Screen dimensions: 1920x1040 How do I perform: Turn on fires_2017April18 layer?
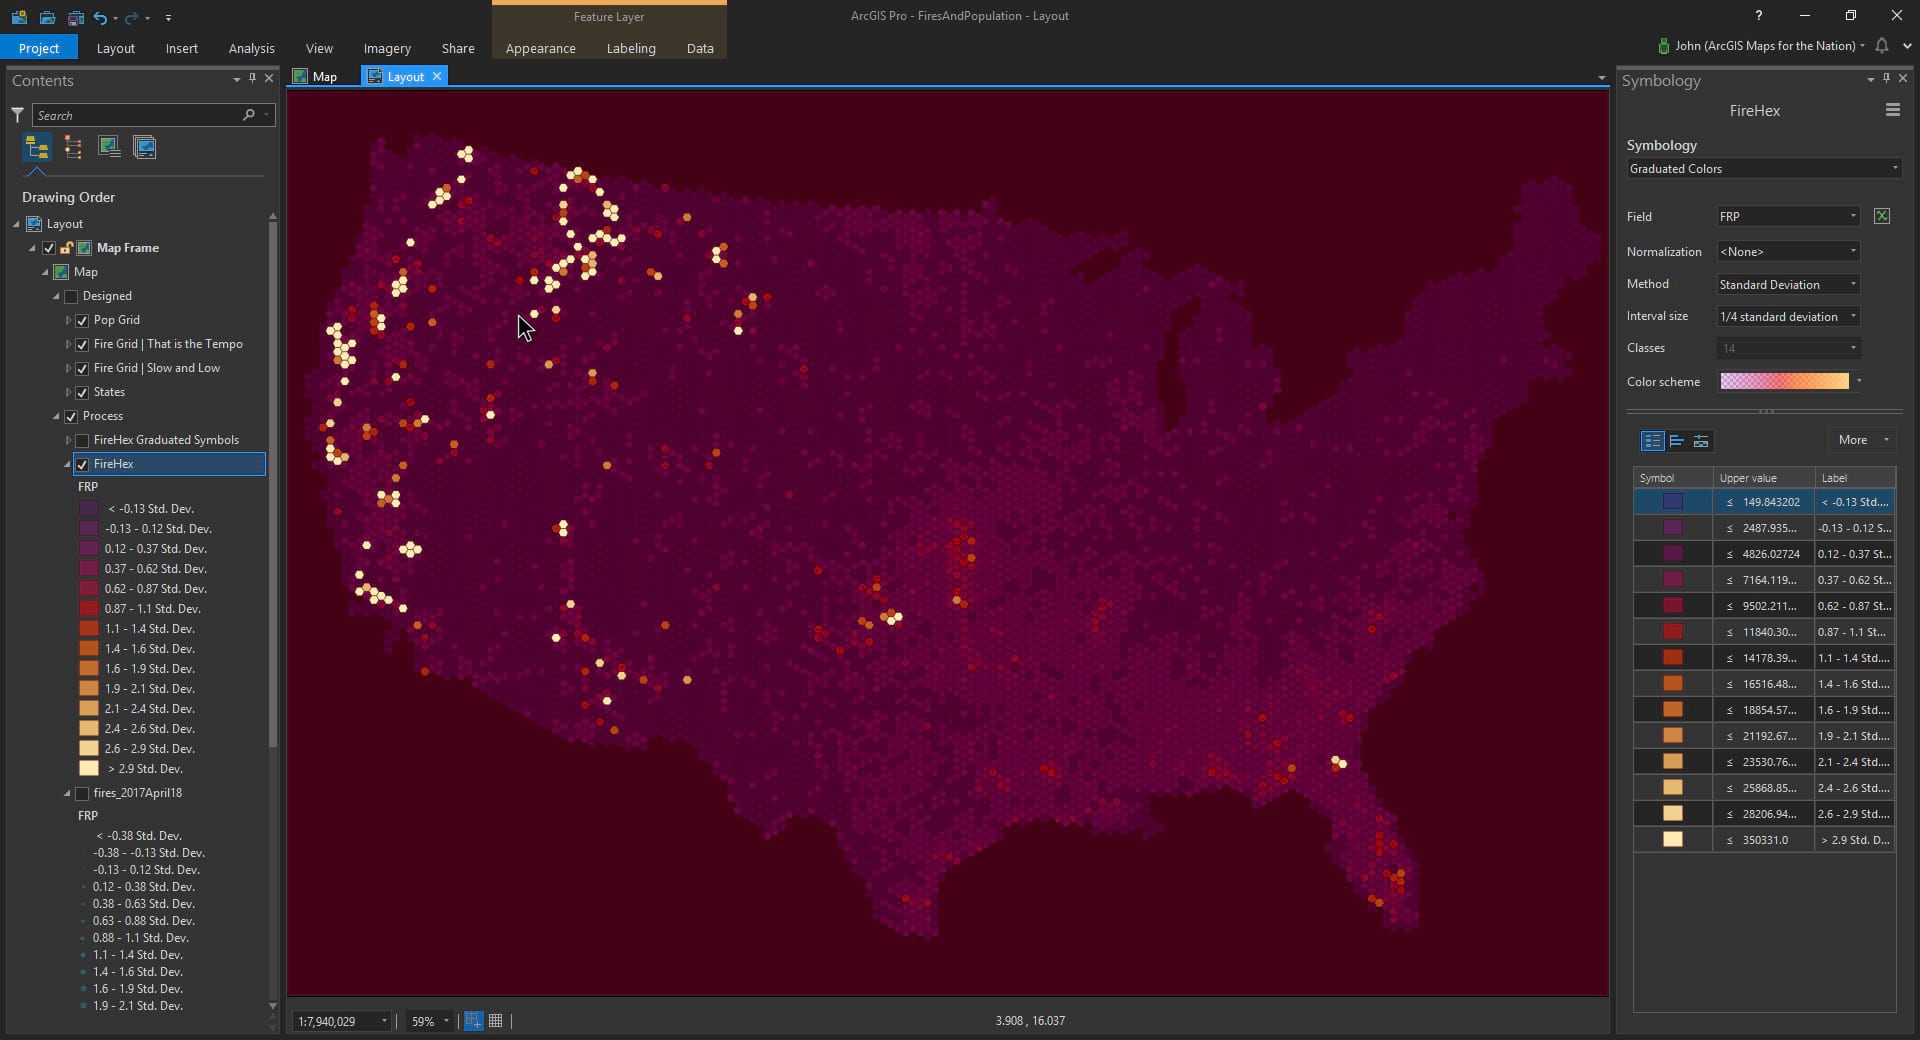tap(82, 793)
